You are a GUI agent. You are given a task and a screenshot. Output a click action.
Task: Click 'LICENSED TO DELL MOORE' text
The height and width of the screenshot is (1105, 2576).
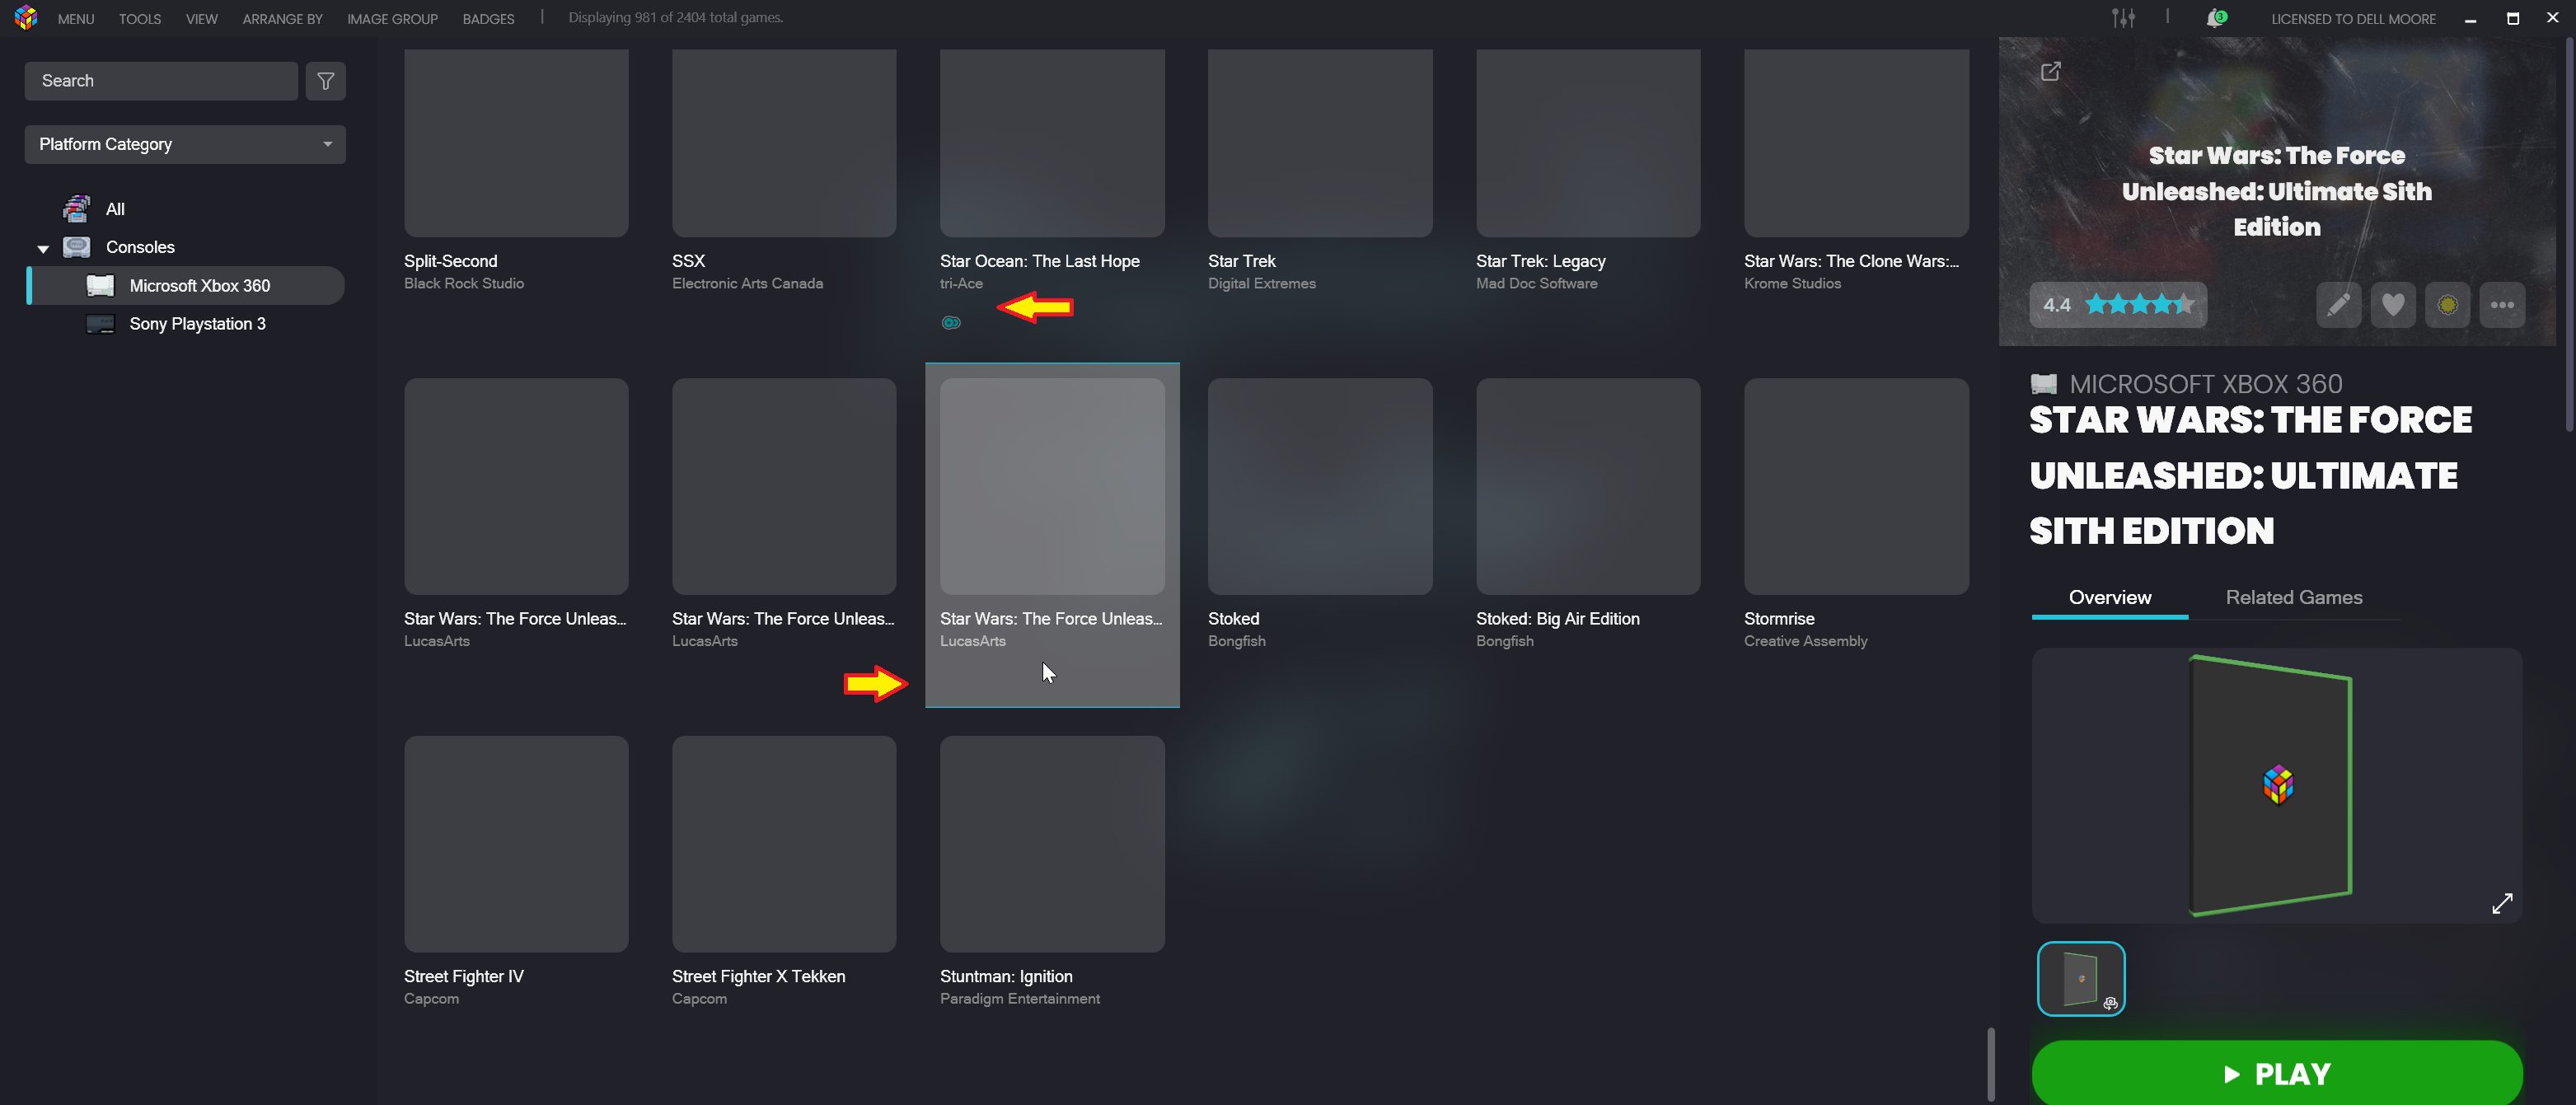2353,19
